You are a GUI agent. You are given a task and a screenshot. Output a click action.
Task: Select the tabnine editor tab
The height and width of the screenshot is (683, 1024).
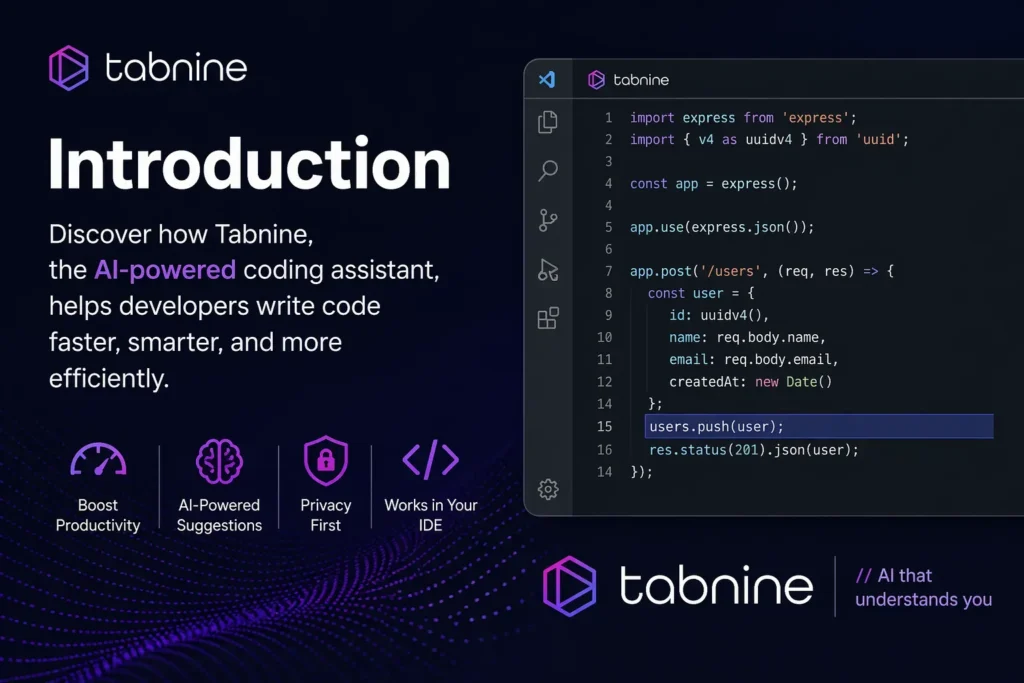tap(628, 80)
